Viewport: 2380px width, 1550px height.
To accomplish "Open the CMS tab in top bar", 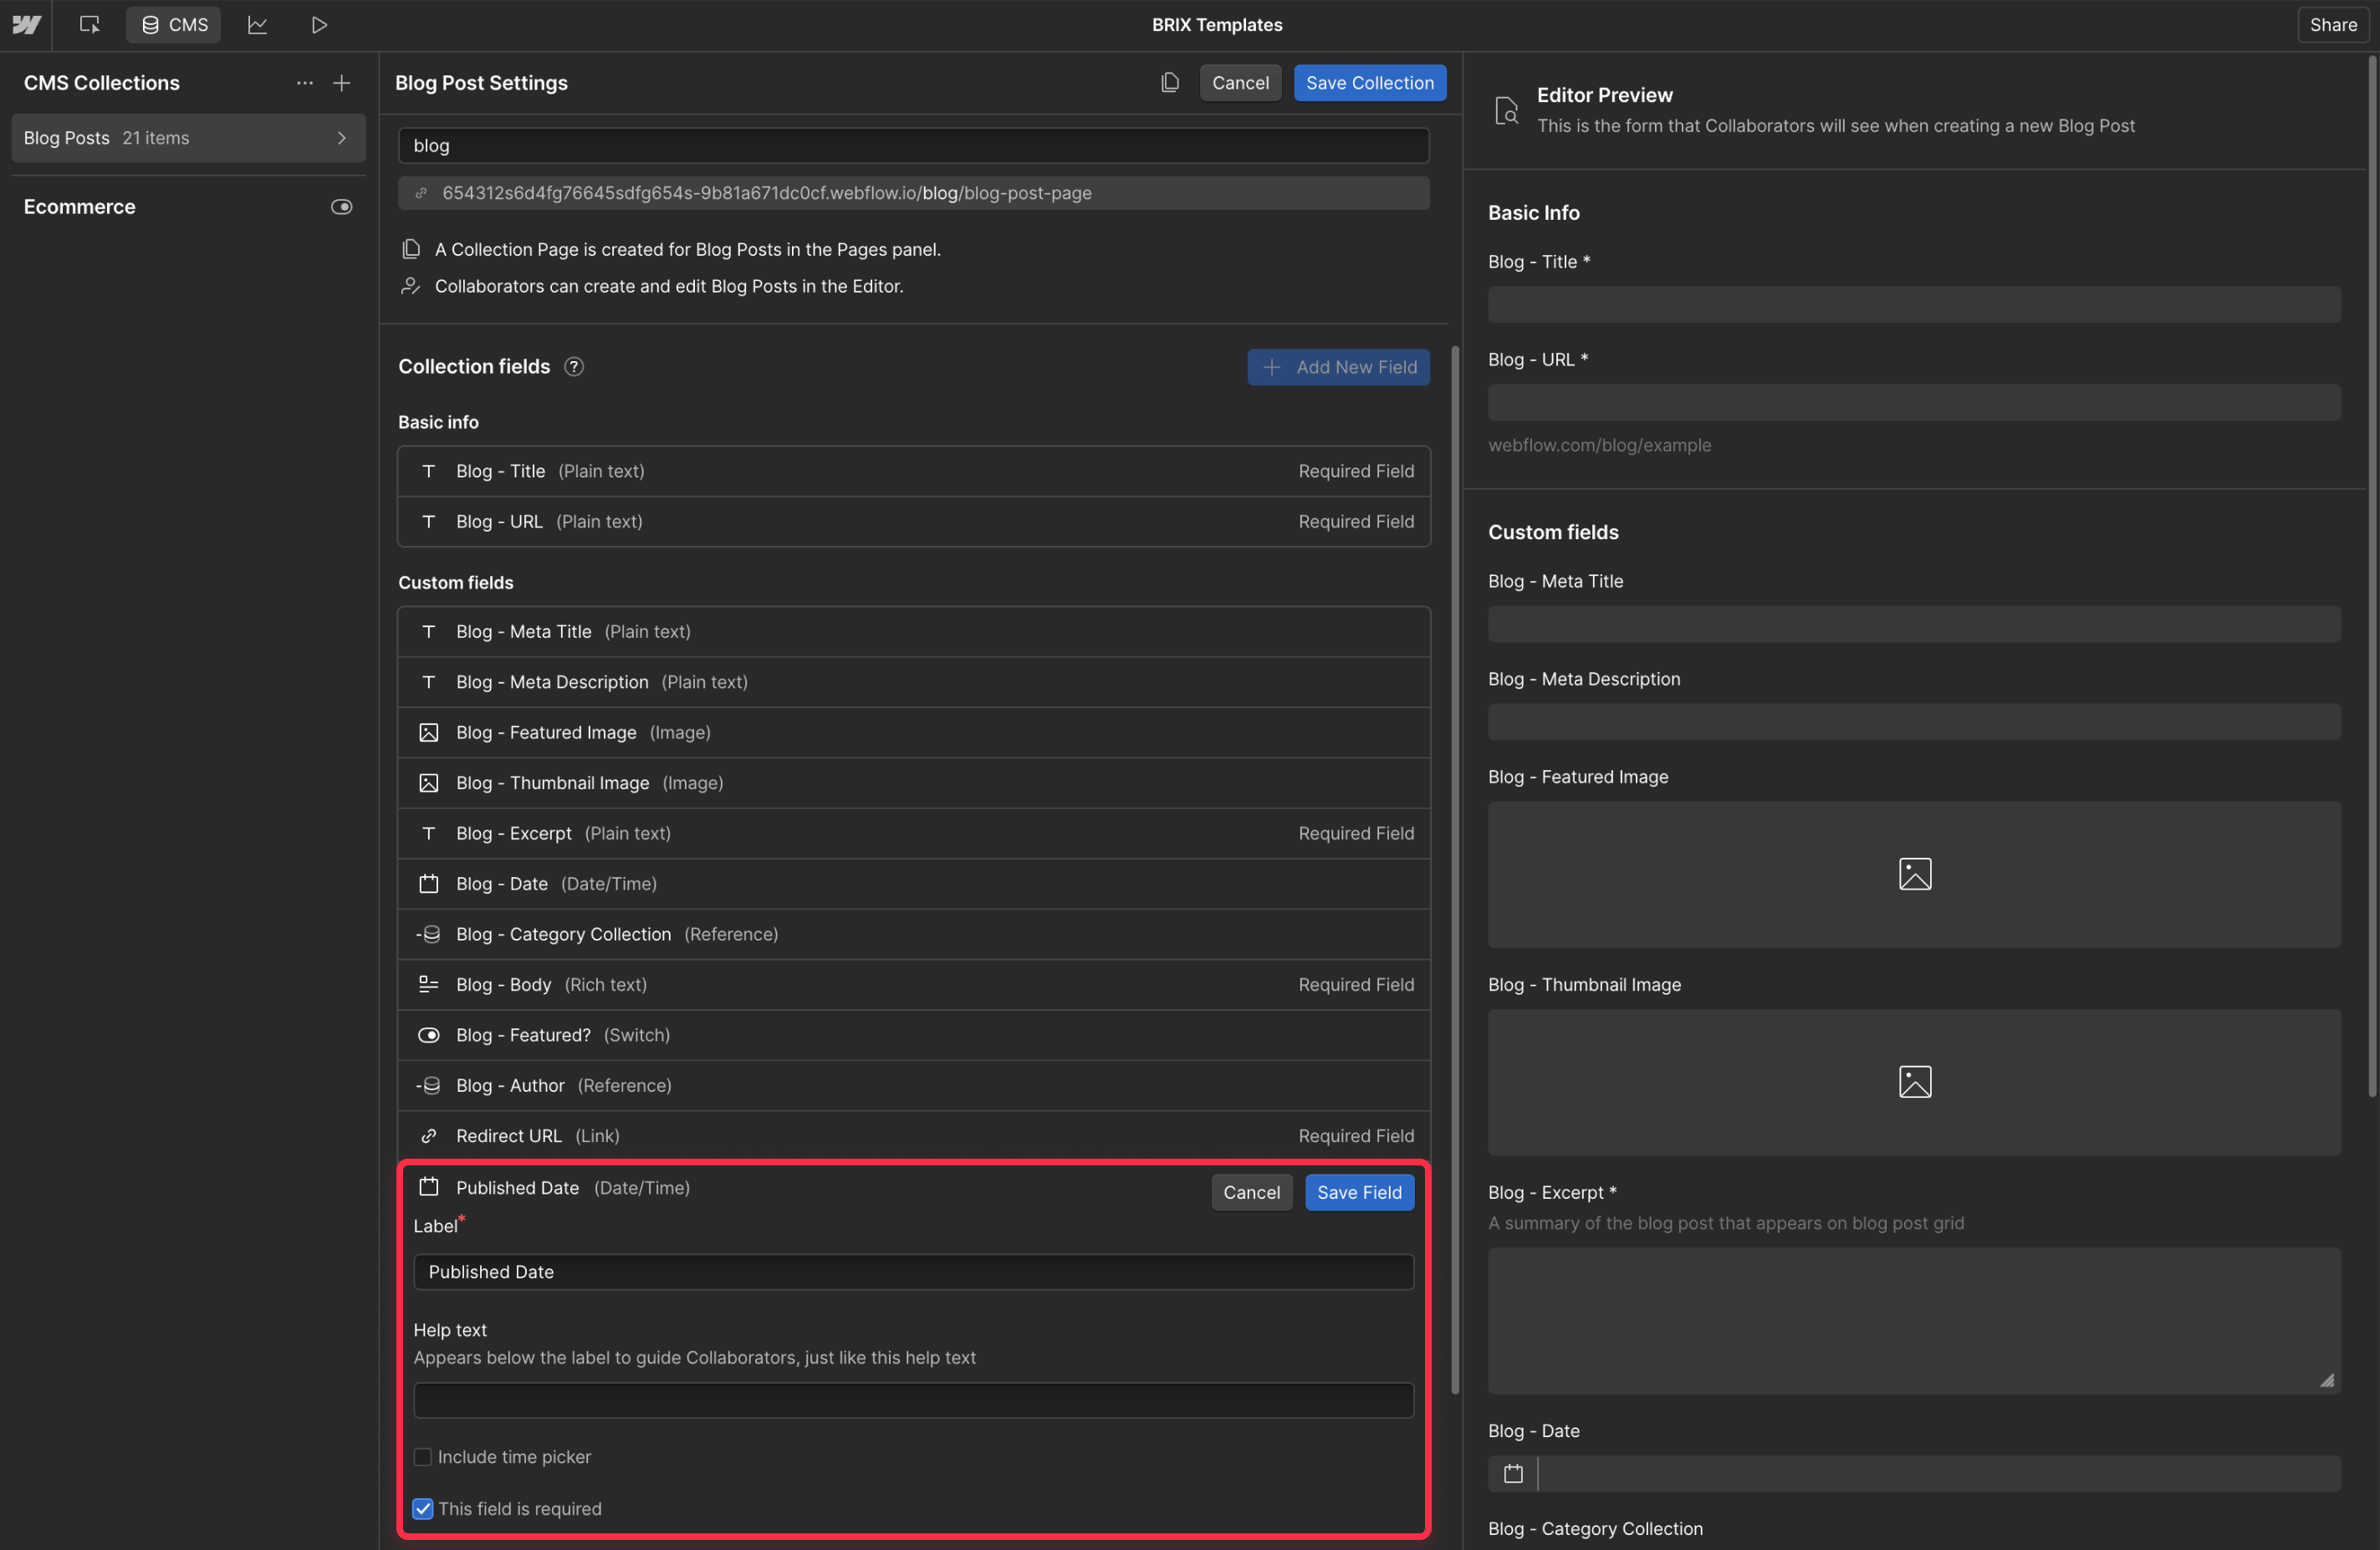I will coord(174,24).
